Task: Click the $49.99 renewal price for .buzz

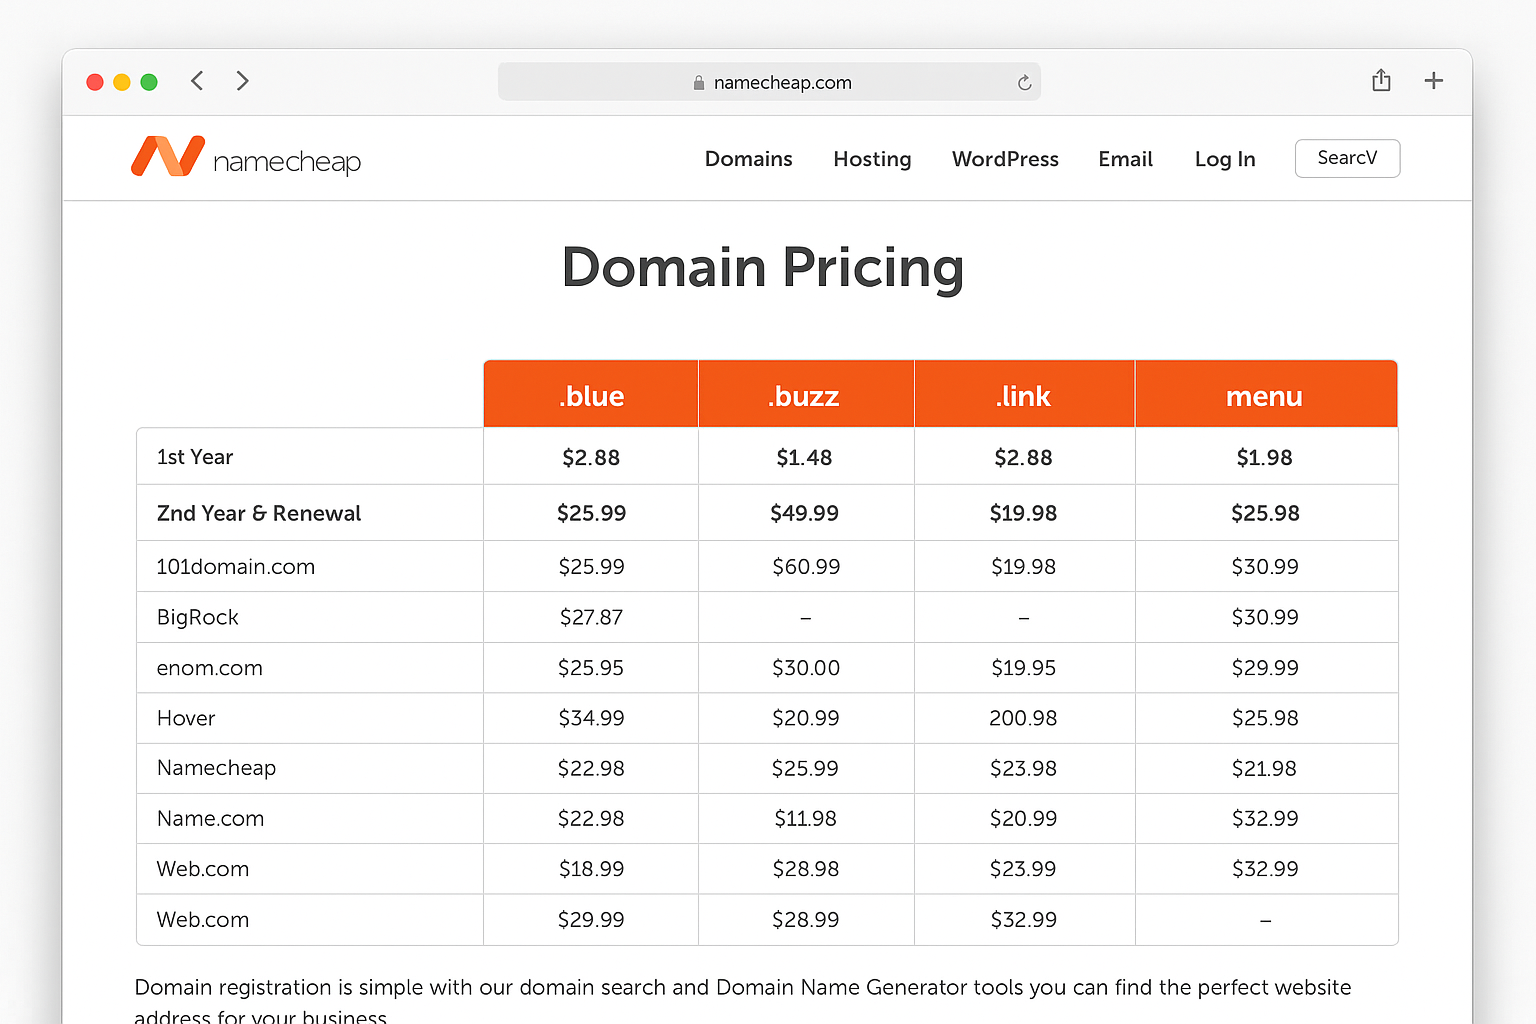Action: [x=804, y=513]
